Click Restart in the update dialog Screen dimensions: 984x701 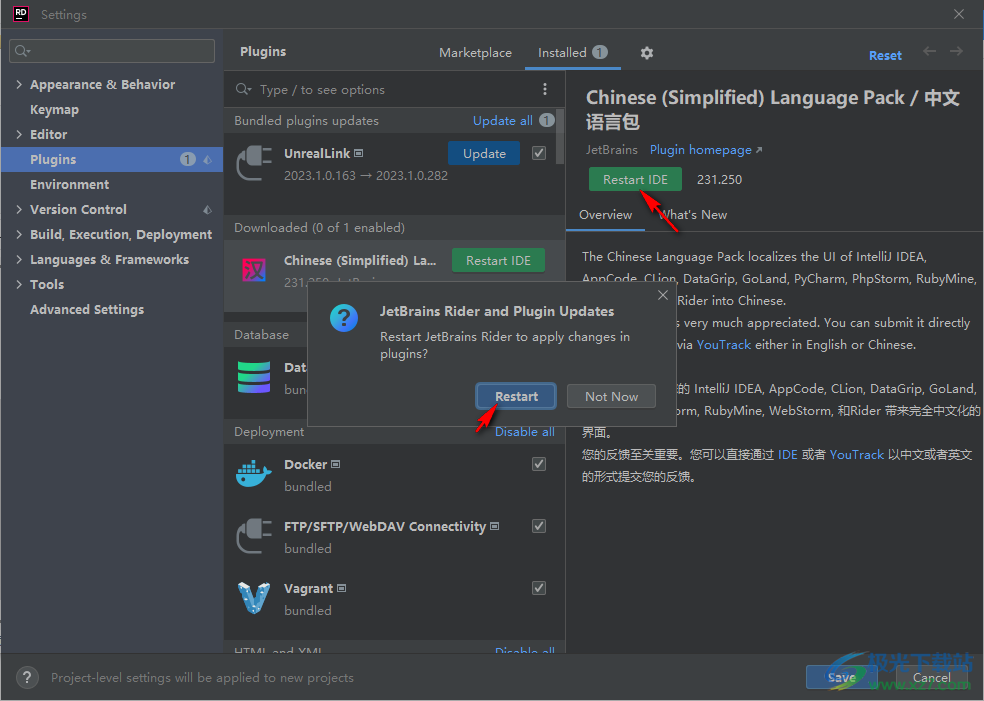pos(516,397)
